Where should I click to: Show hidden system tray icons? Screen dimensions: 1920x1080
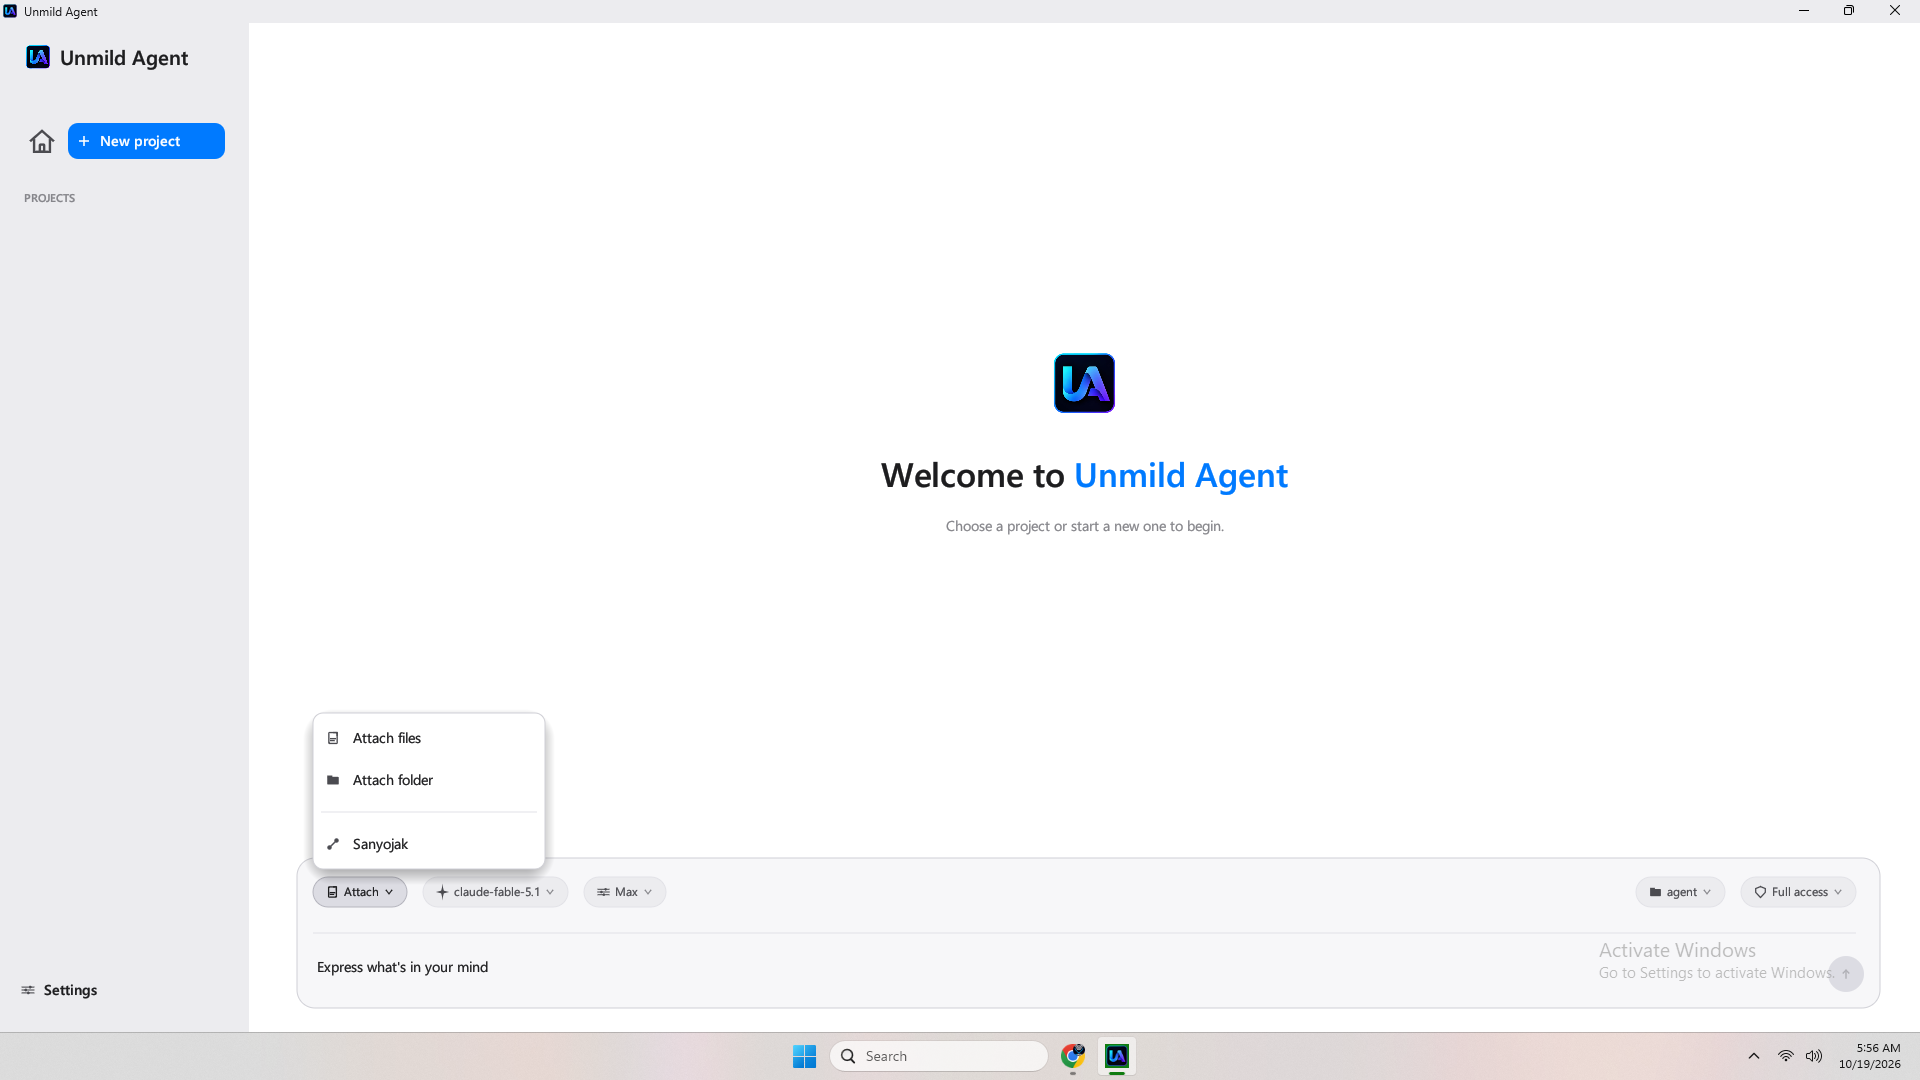click(x=1754, y=1056)
